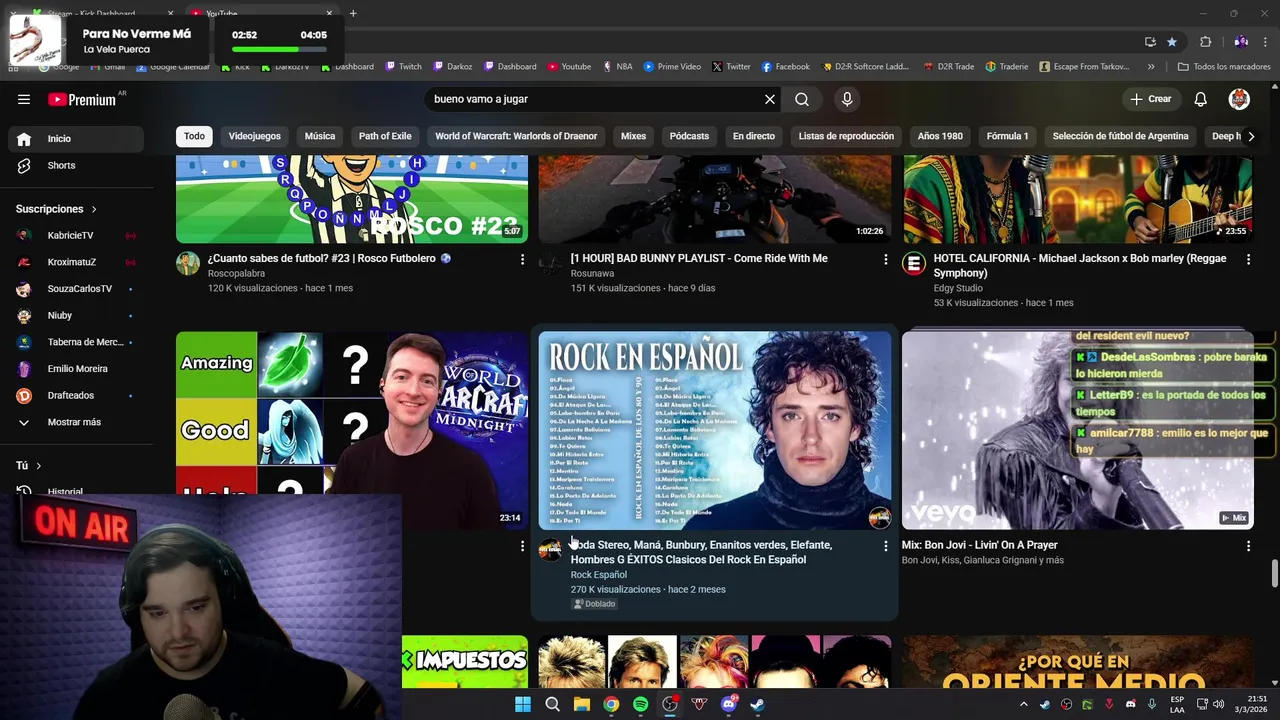Open the notifications bell

pos(1201,99)
